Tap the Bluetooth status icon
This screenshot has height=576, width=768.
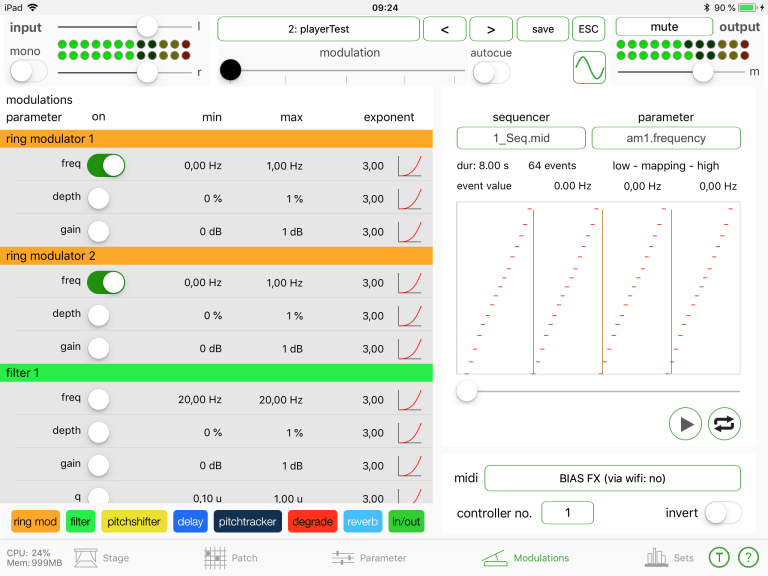(x=706, y=7)
